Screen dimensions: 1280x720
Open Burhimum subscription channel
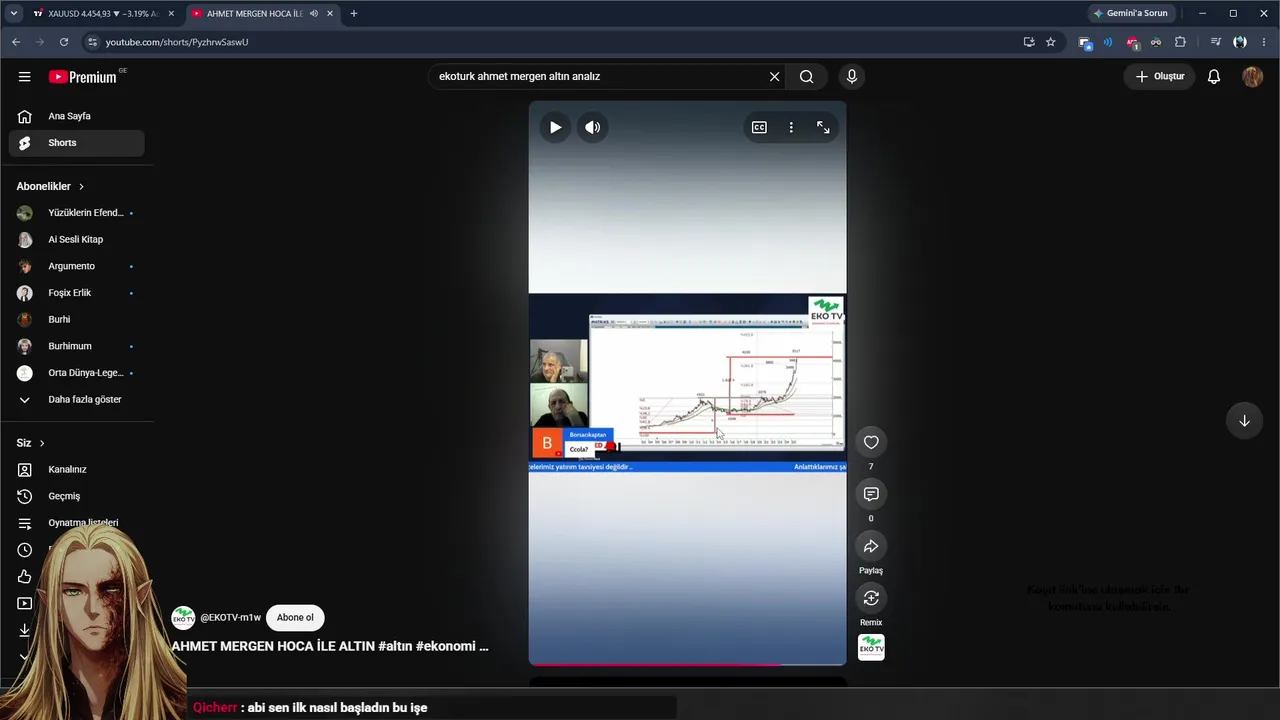click(76, 346)
